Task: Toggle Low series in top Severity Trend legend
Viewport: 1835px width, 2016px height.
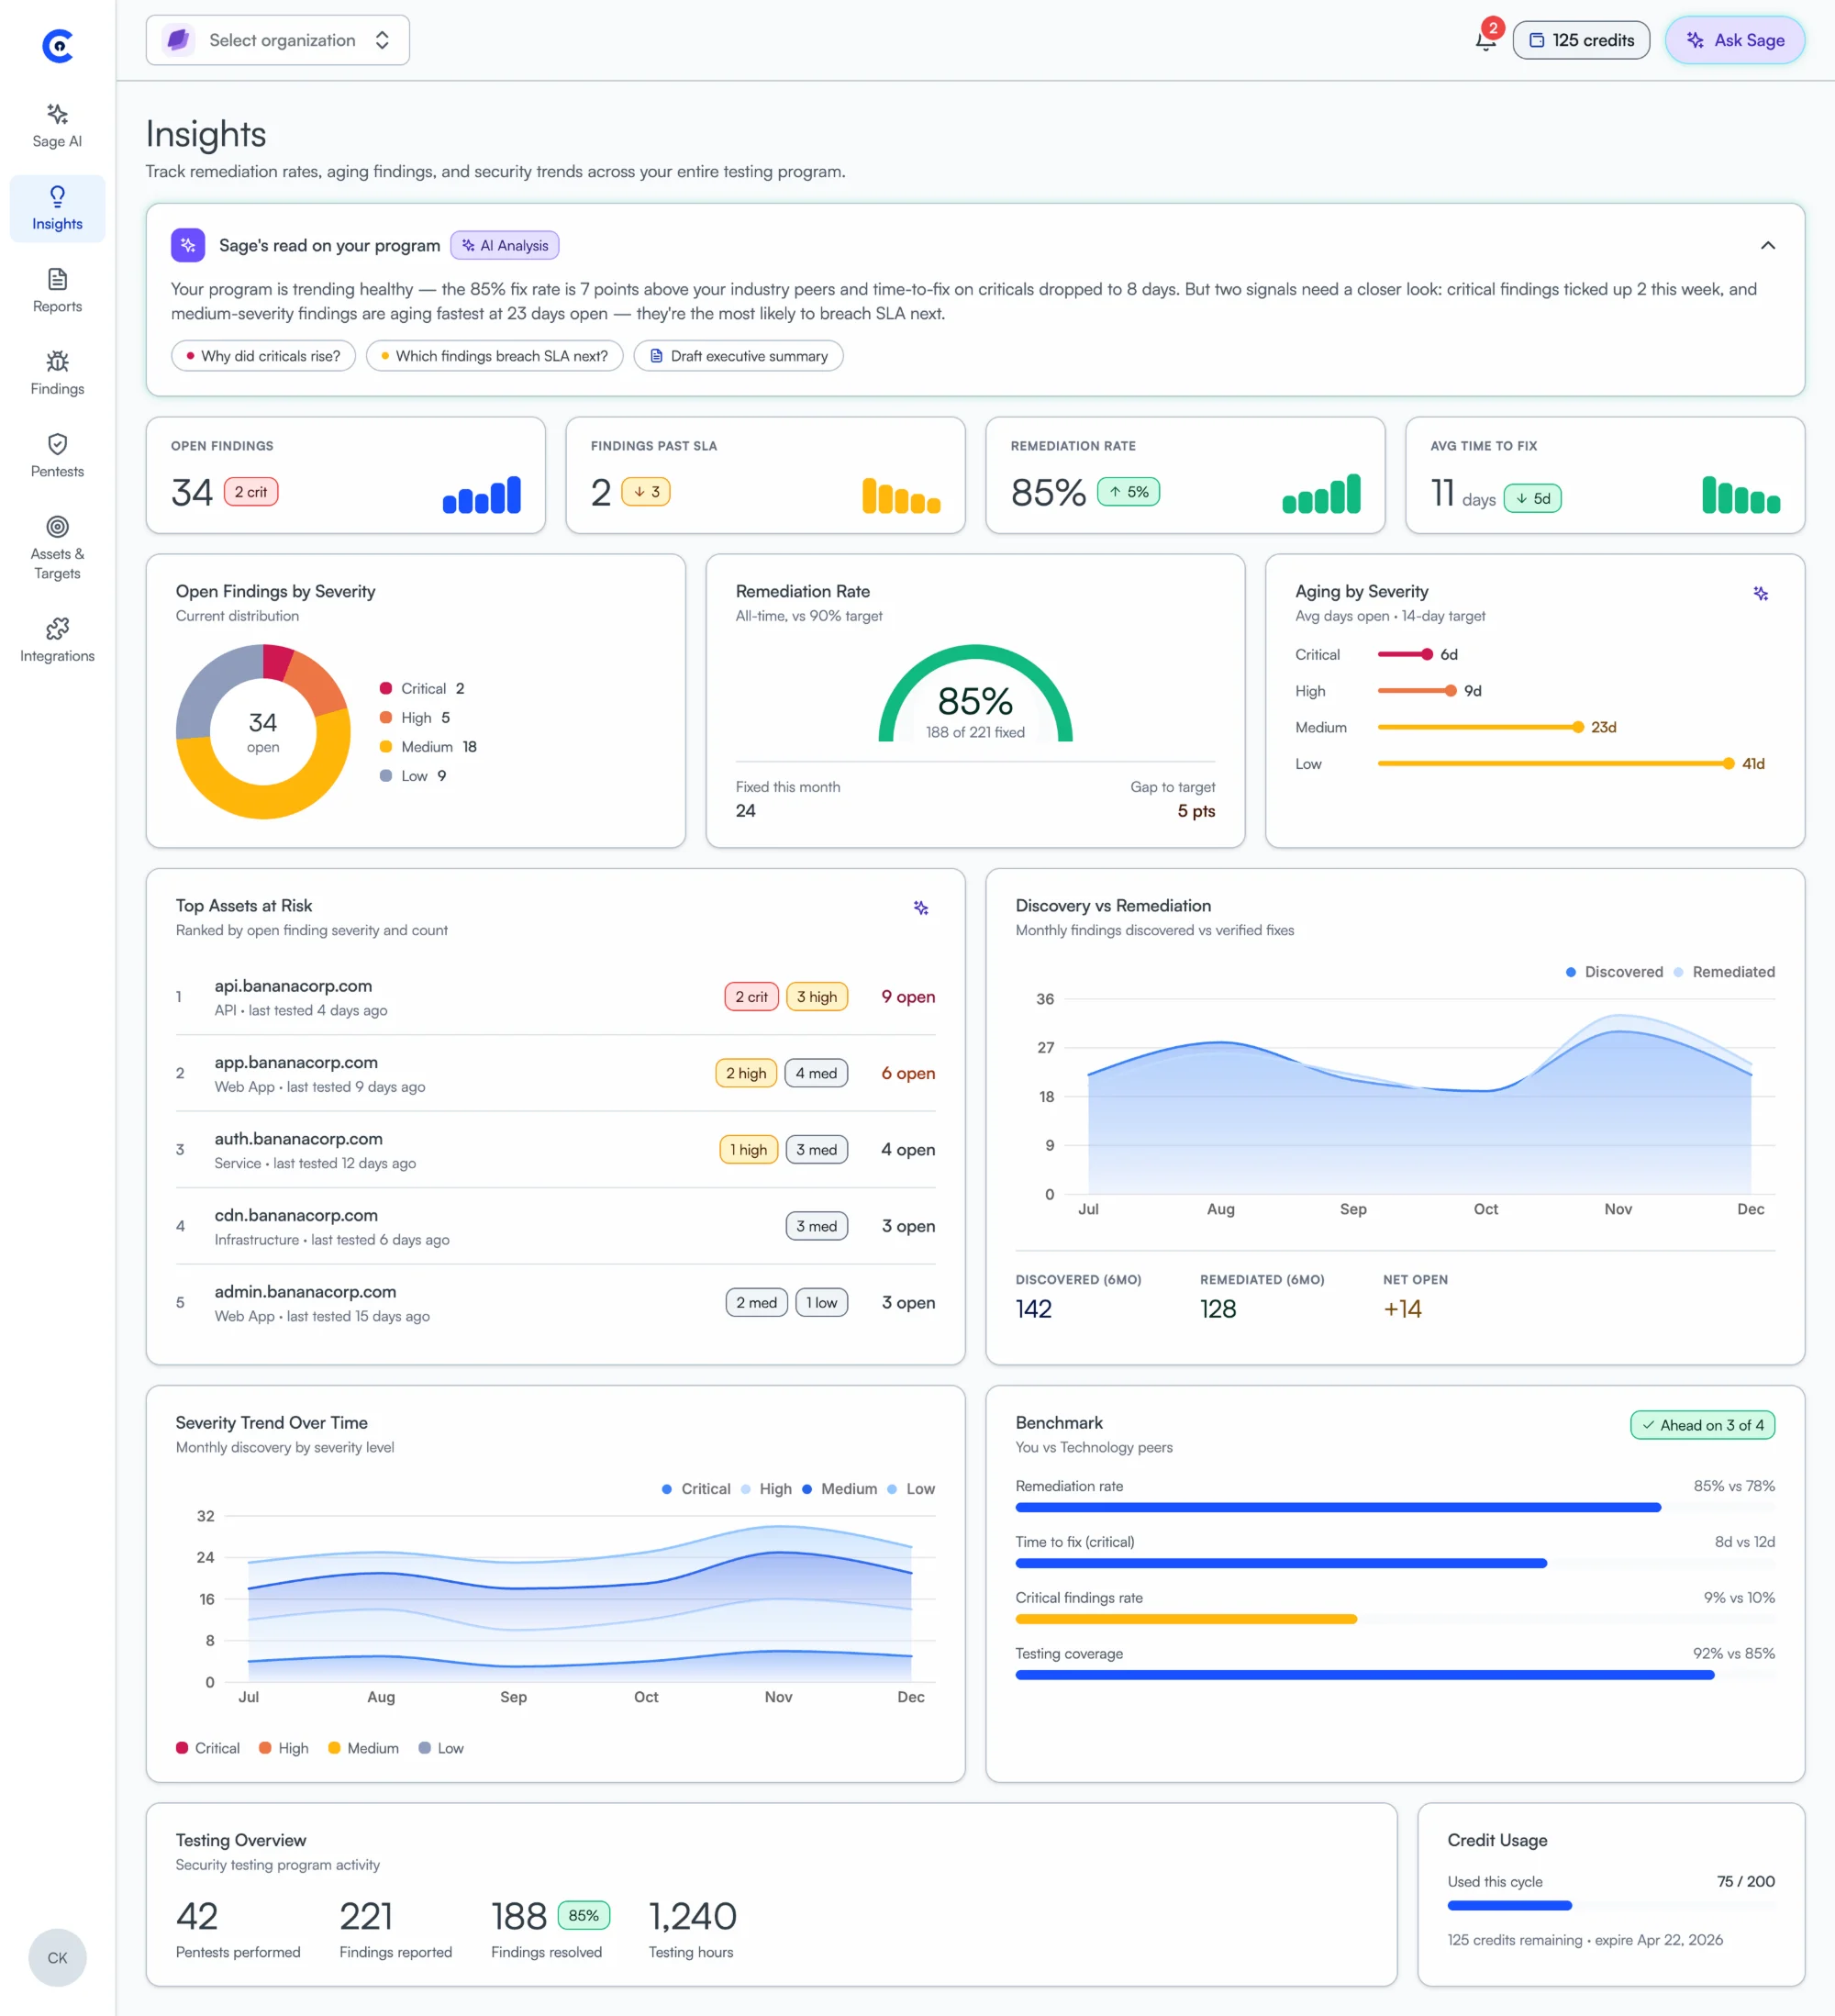Action: (911, 1489)
